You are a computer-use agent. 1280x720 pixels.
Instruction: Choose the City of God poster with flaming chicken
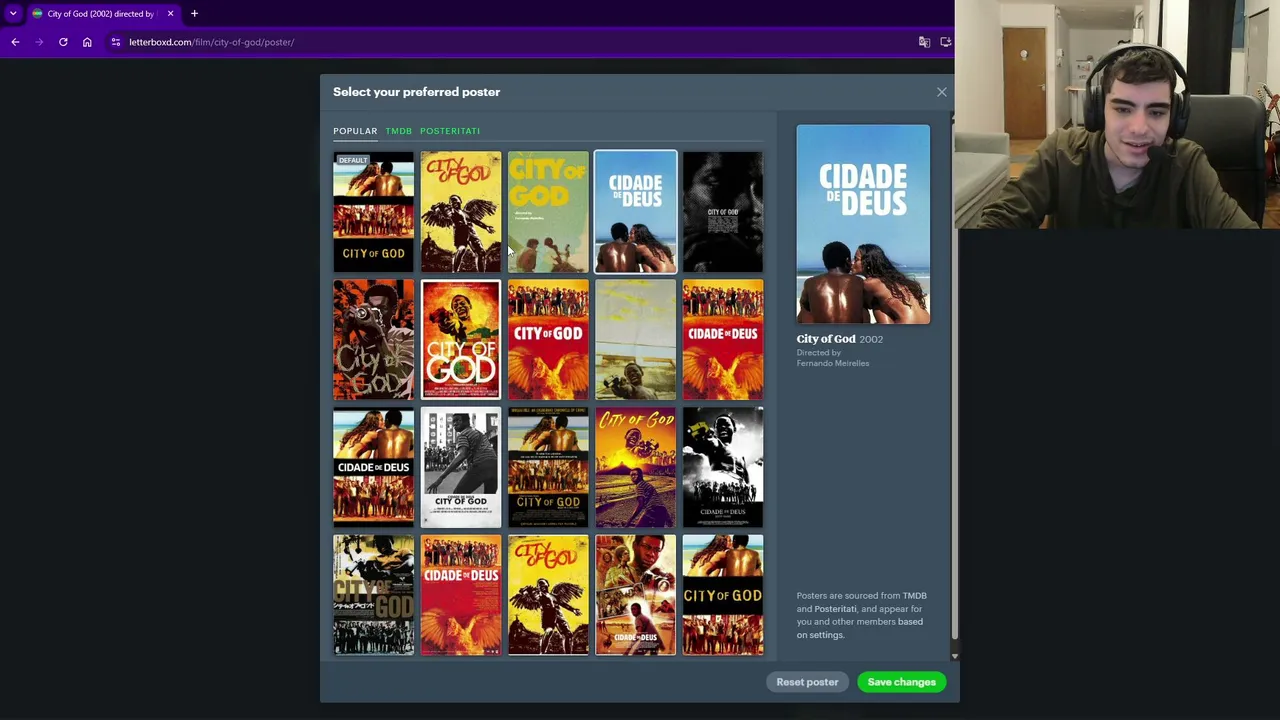(548, 340)
